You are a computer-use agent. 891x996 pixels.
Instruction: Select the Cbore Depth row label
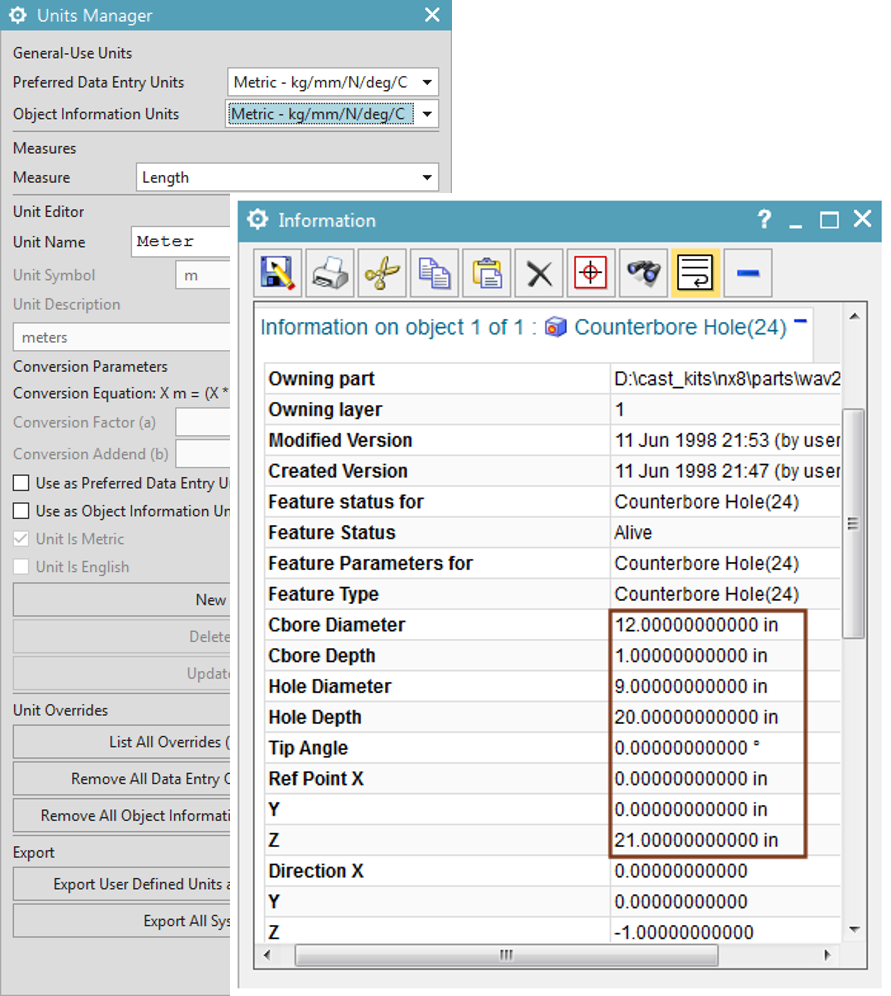[321, 656]
